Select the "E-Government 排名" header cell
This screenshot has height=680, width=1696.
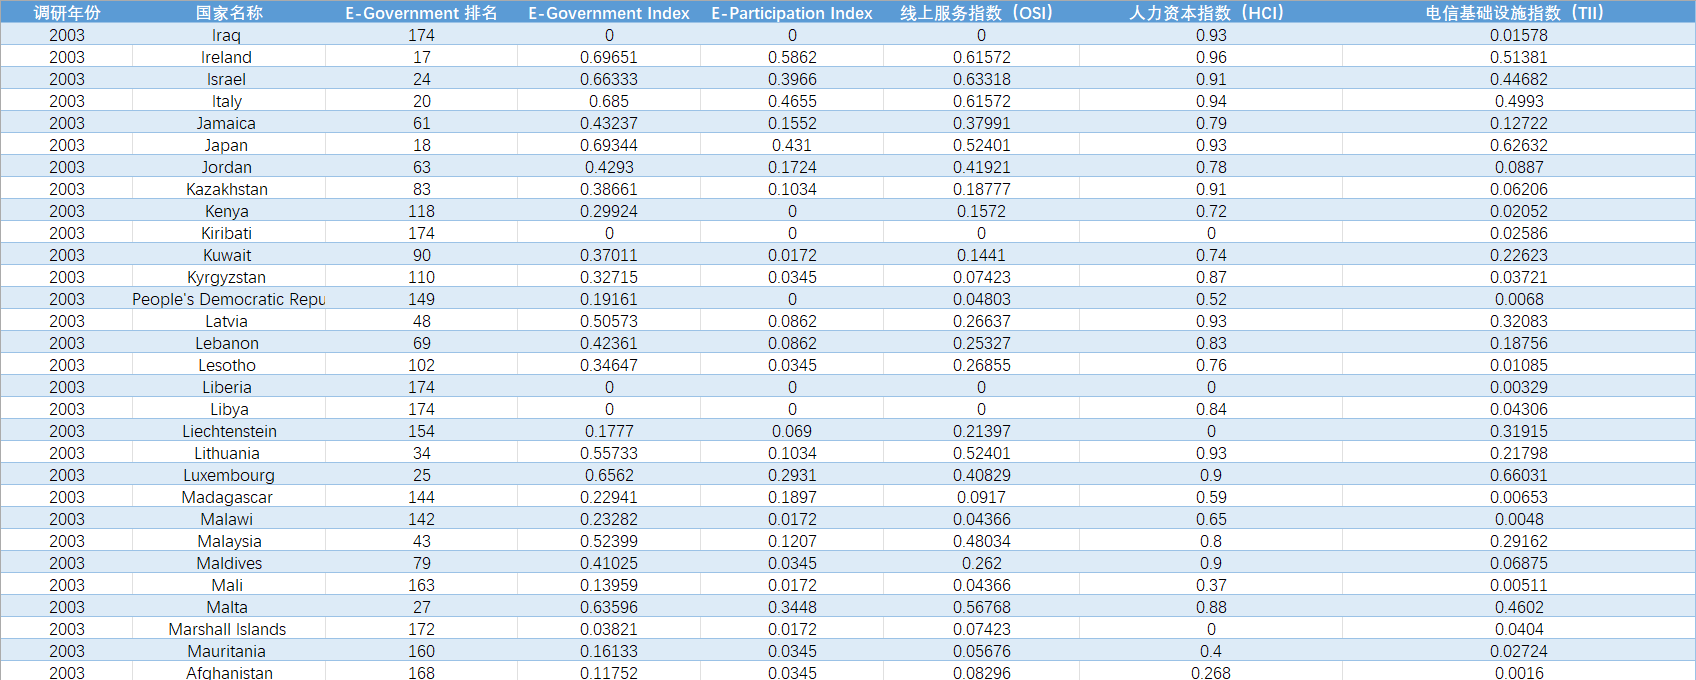click(x=421, y=13)
